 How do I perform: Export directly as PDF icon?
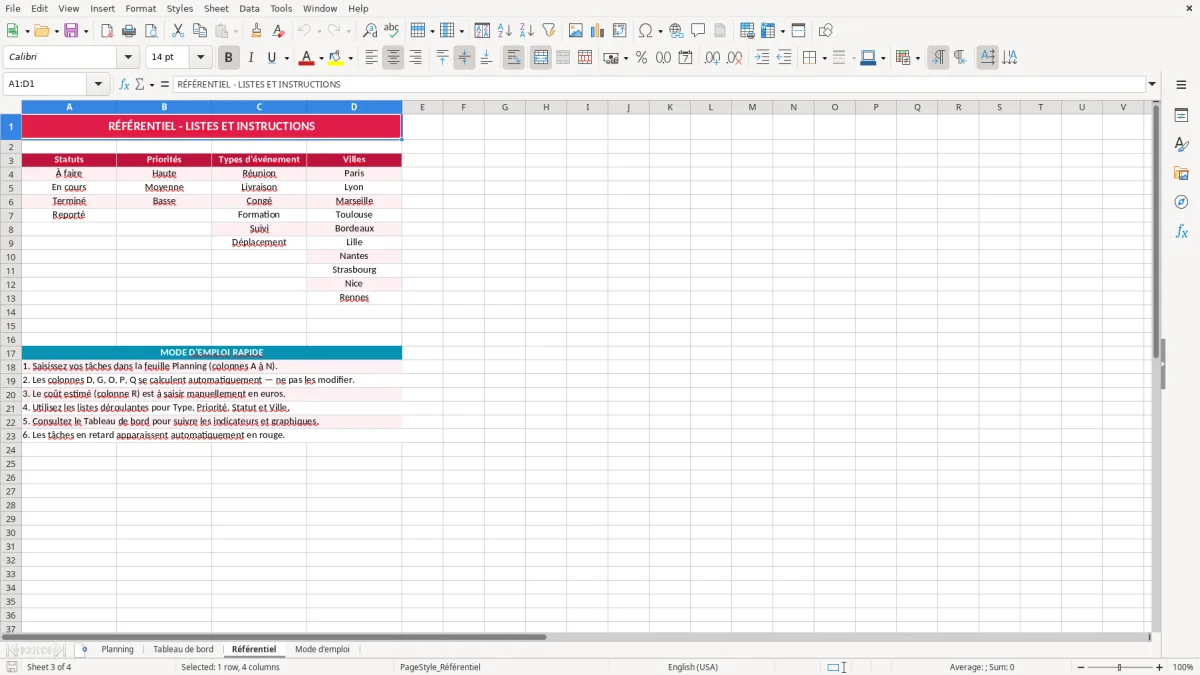pos(107,31)
